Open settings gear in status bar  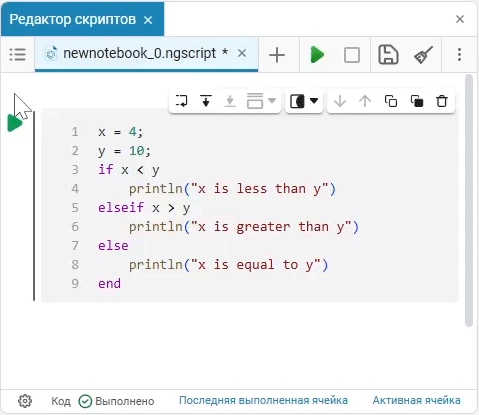pos(25,401)
